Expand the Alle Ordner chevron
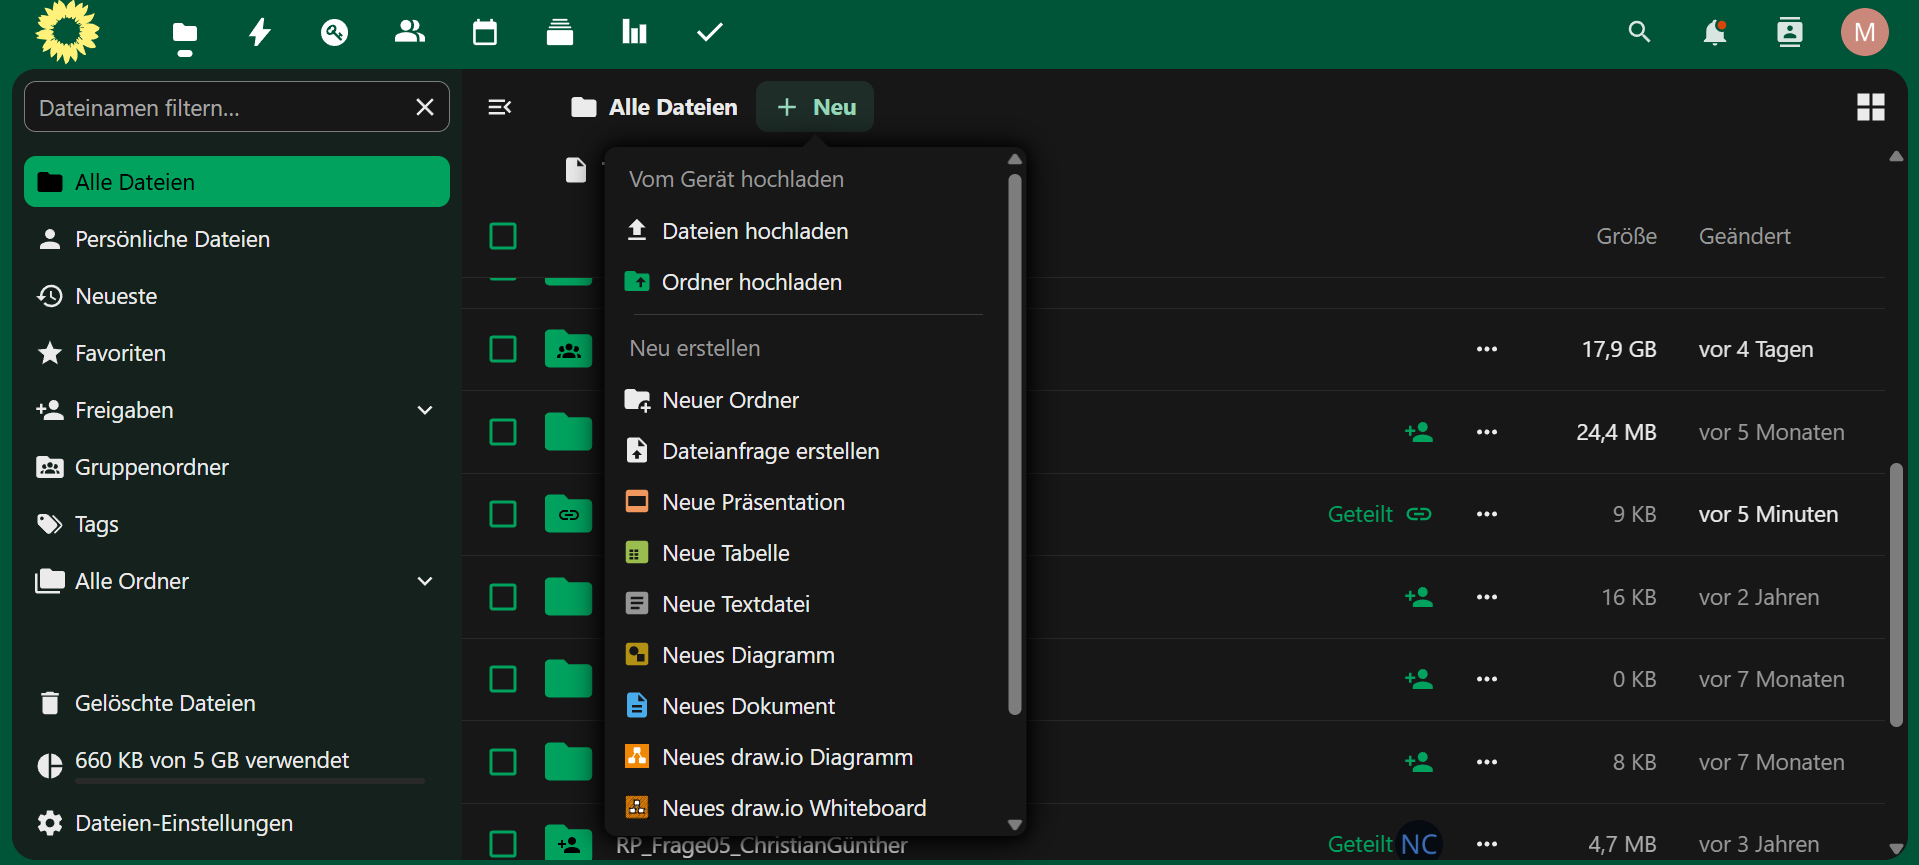The width and height of the screenshot is (1919, 865). click(425, 582)
